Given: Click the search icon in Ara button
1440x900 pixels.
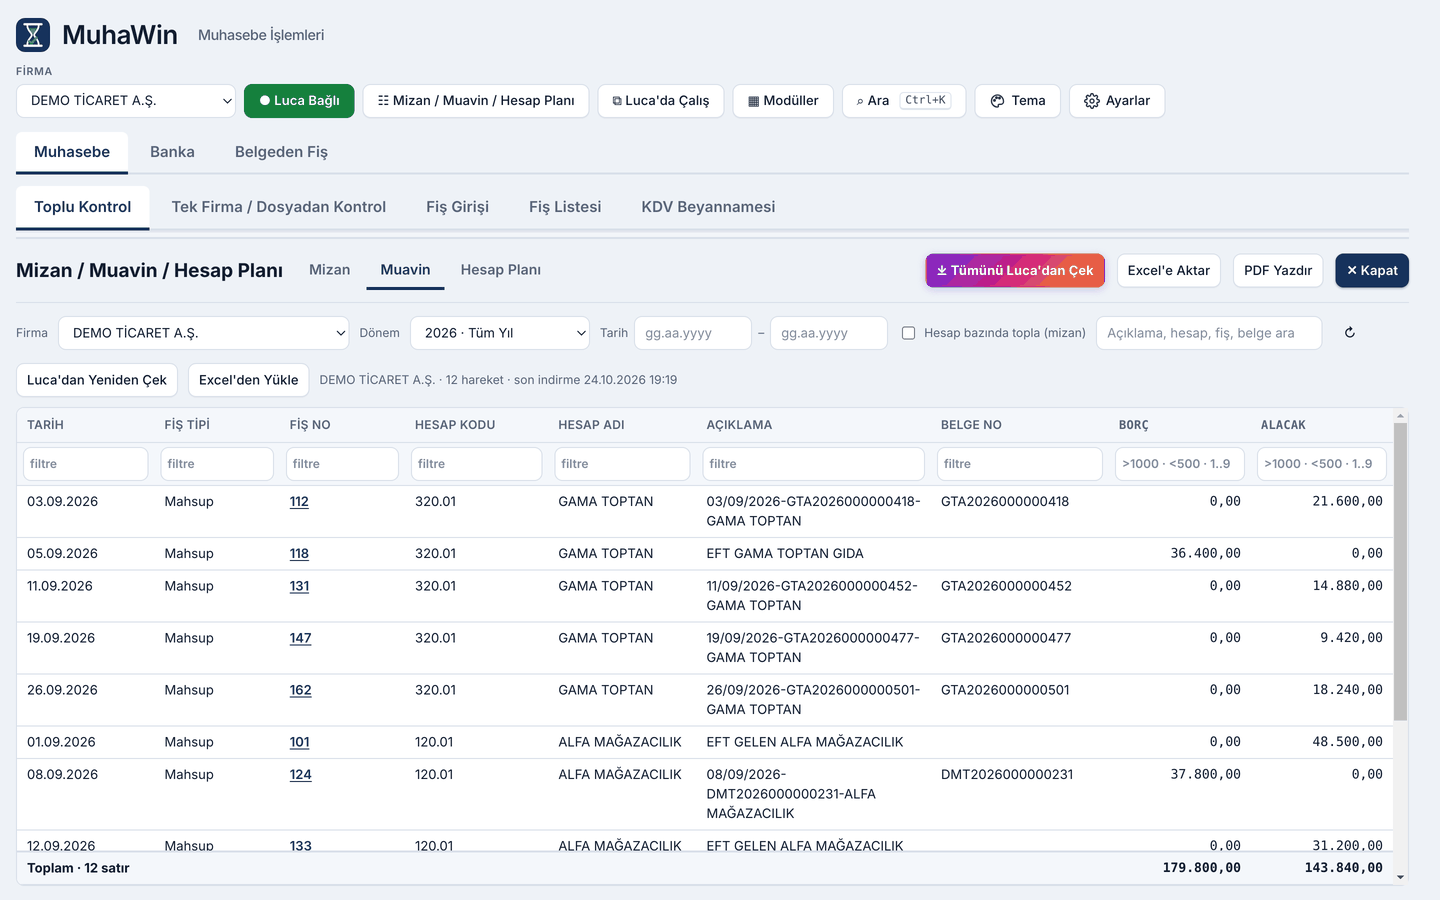Looking at the screenshot, I should (860, 101).
